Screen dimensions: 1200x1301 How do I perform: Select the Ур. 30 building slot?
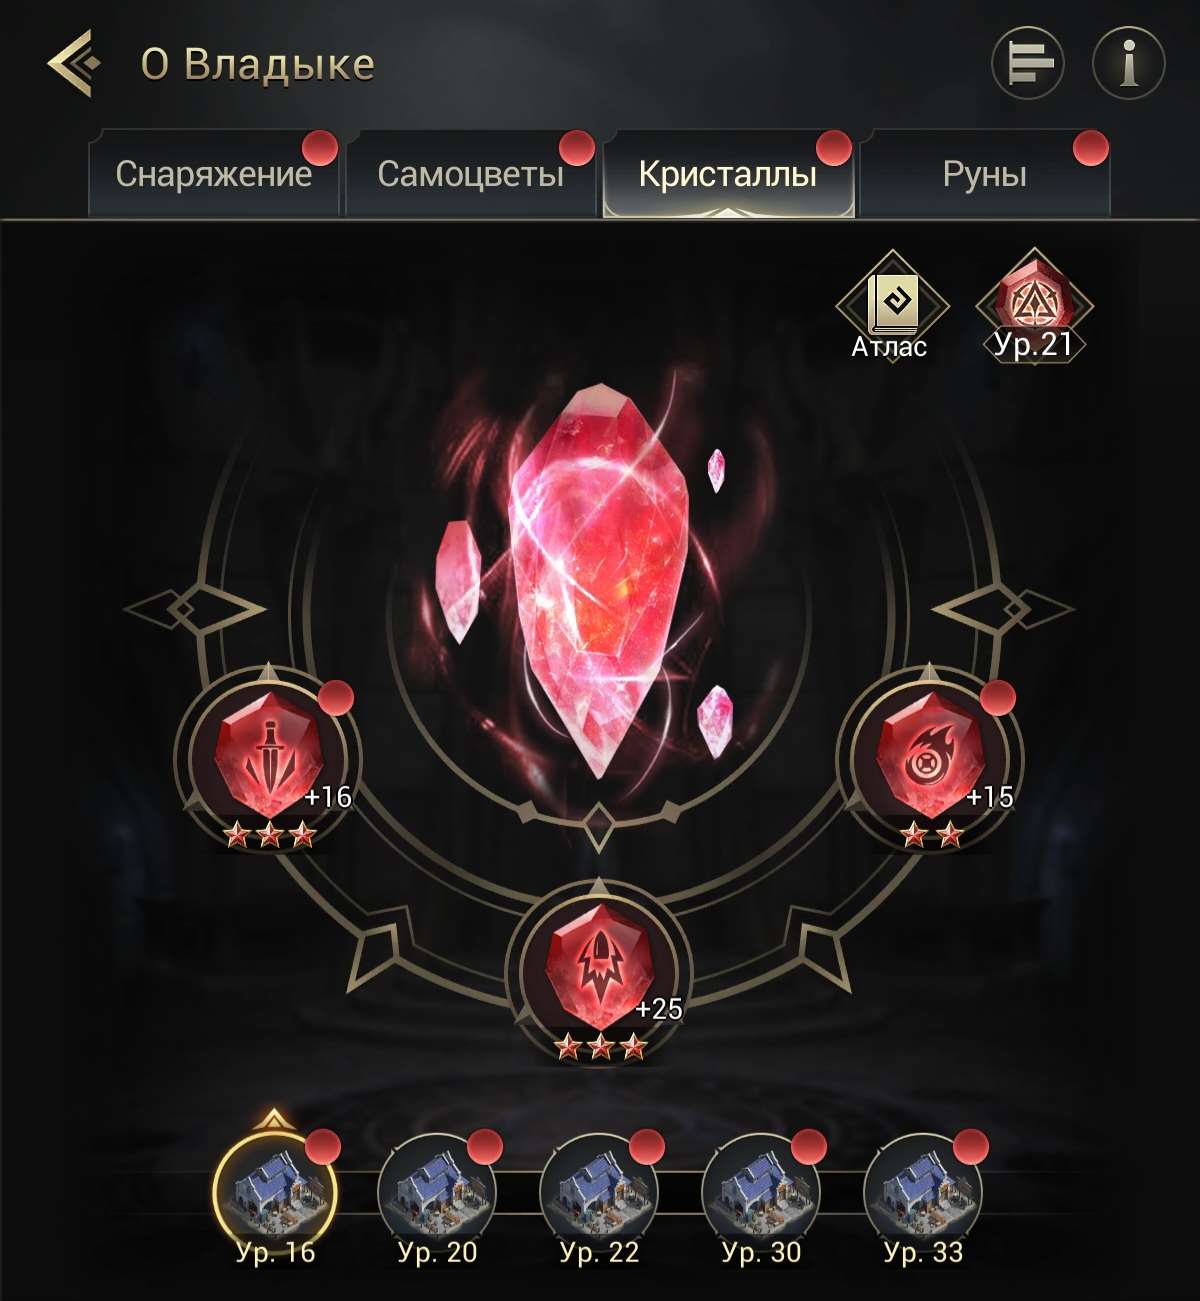coord(761,1193)
